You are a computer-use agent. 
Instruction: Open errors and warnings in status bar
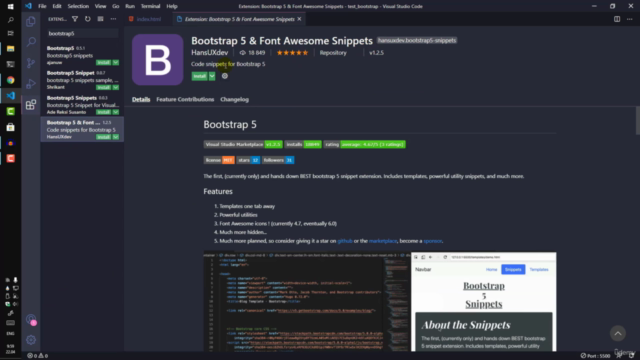[38, 356]
